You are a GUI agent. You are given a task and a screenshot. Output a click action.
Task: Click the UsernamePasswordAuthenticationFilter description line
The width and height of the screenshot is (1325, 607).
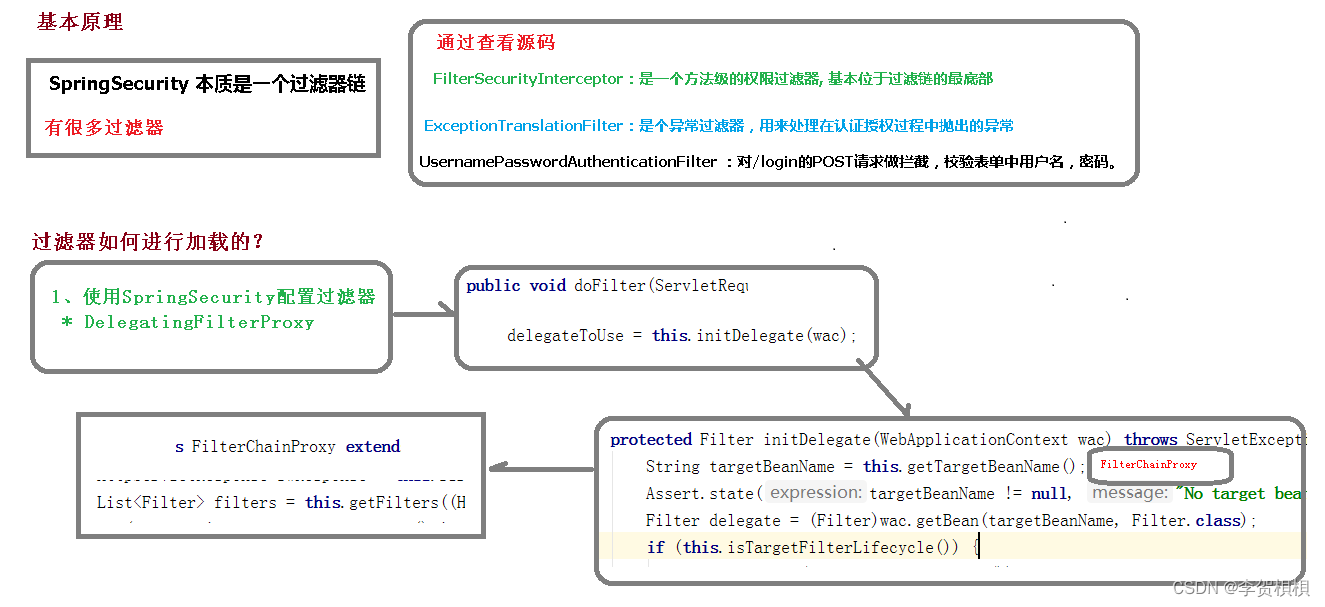tap(768, 162)
